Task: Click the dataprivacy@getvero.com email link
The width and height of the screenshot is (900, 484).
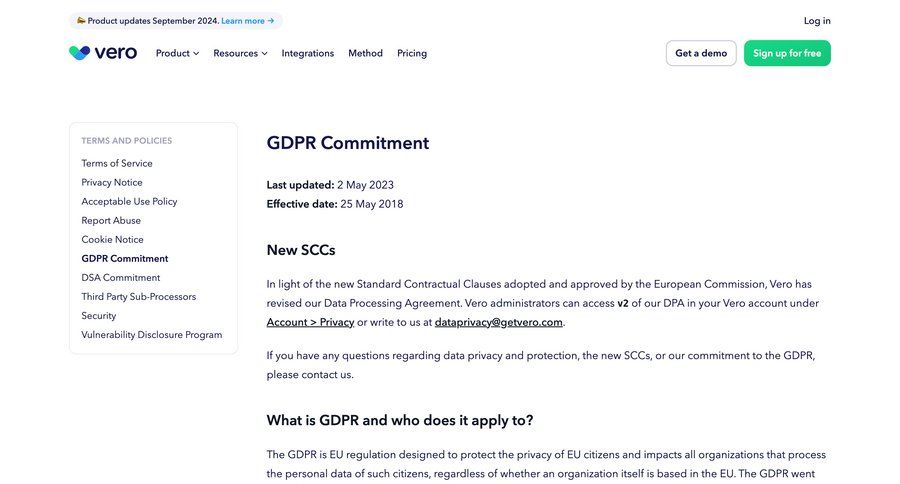Action: [x=499, y=322]
